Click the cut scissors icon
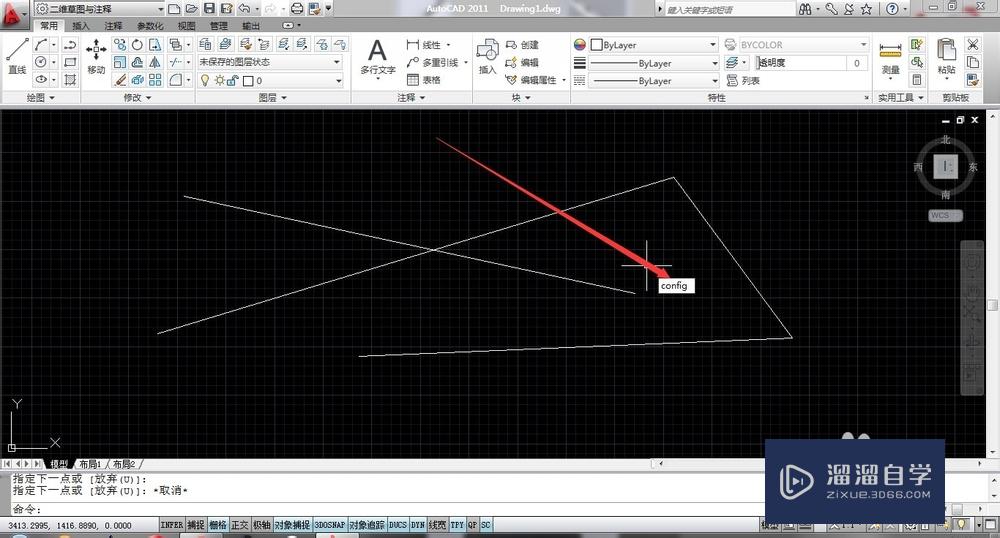1000x538 pixels. point(973,45)
